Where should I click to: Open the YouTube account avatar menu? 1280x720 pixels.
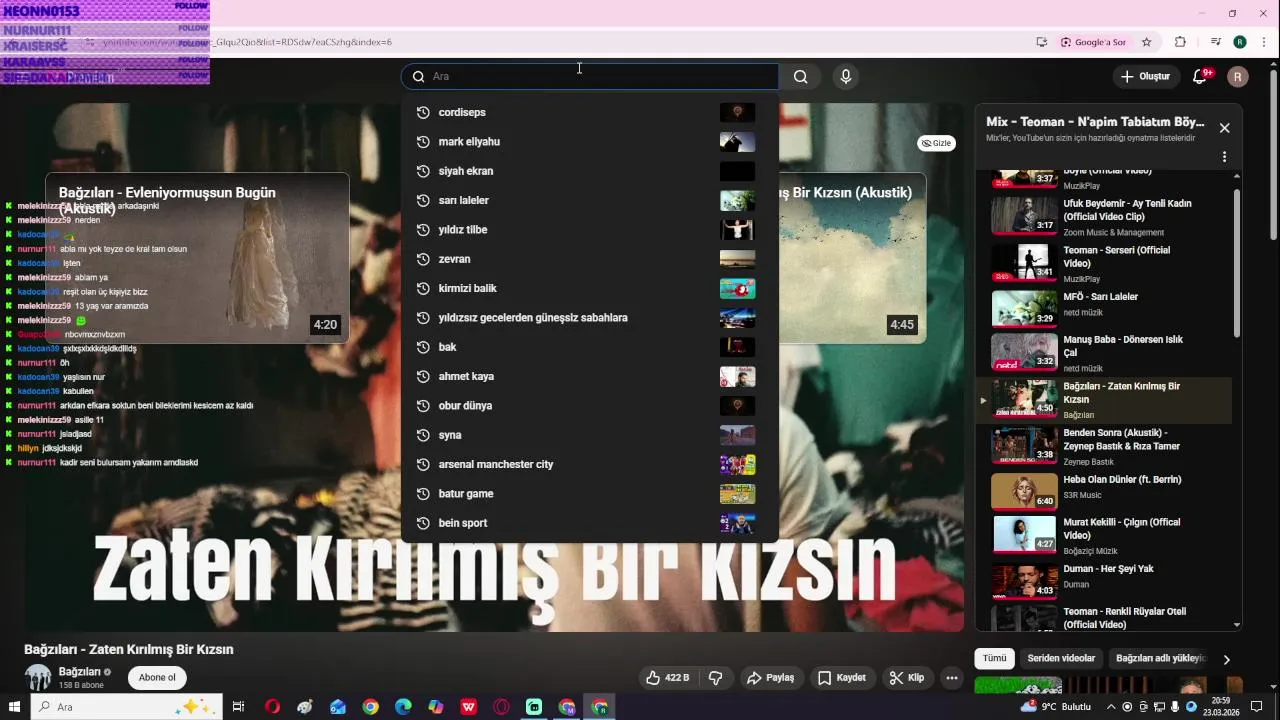(1238, 77)
